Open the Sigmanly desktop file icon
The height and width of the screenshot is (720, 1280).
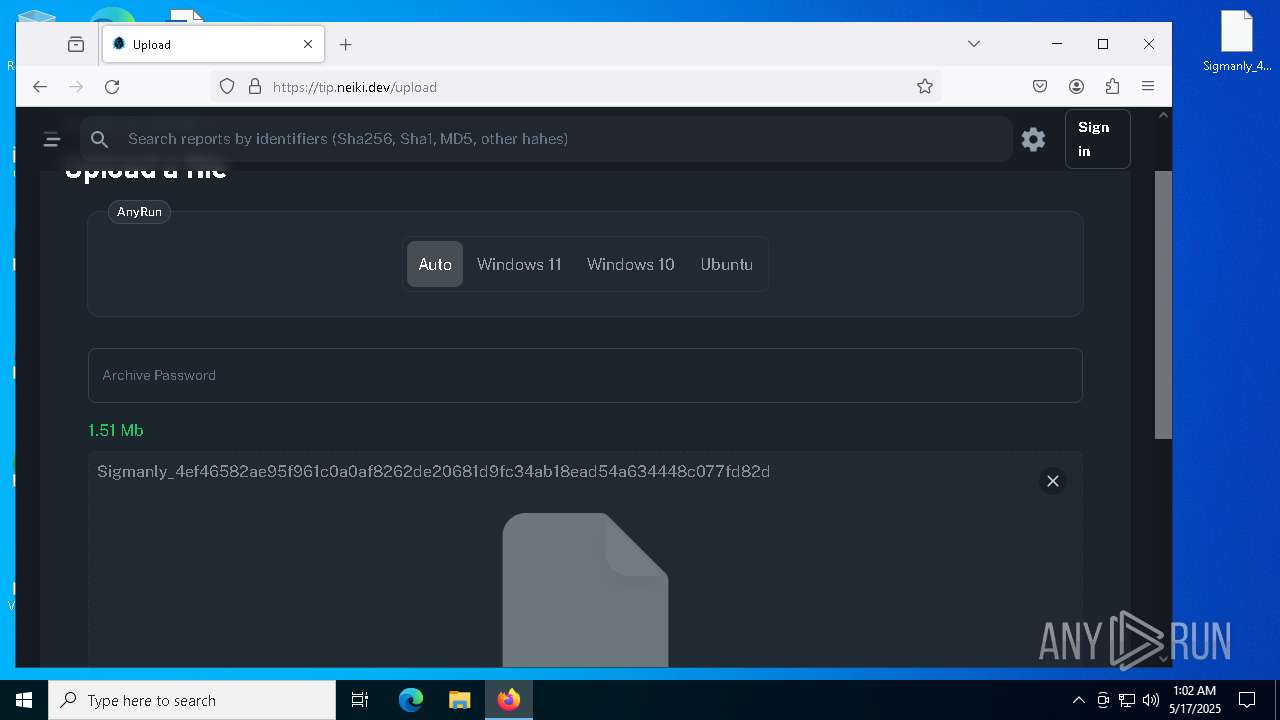point(1237,42)
